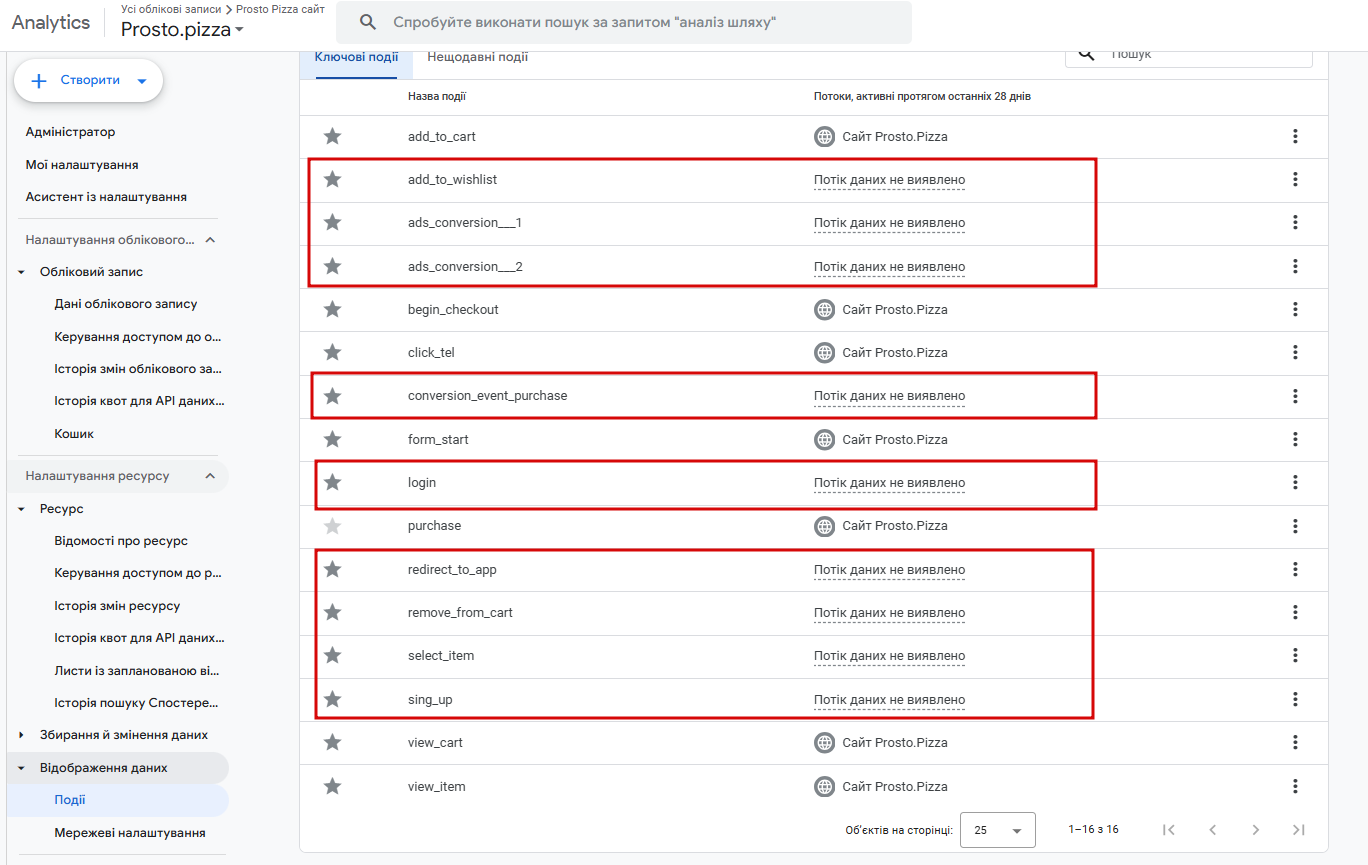
Task: Click the search magnifier icon in top bar
Action: [368, 22]
